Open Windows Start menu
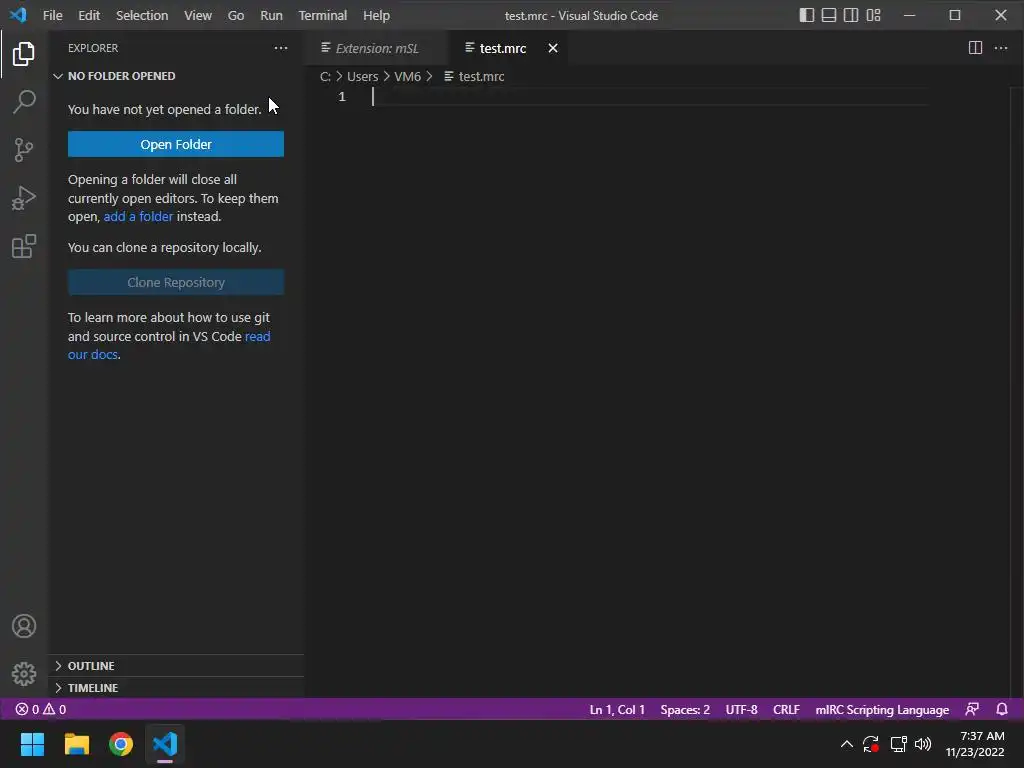Viewport: 1024px width, 768px height. point(32,744)
